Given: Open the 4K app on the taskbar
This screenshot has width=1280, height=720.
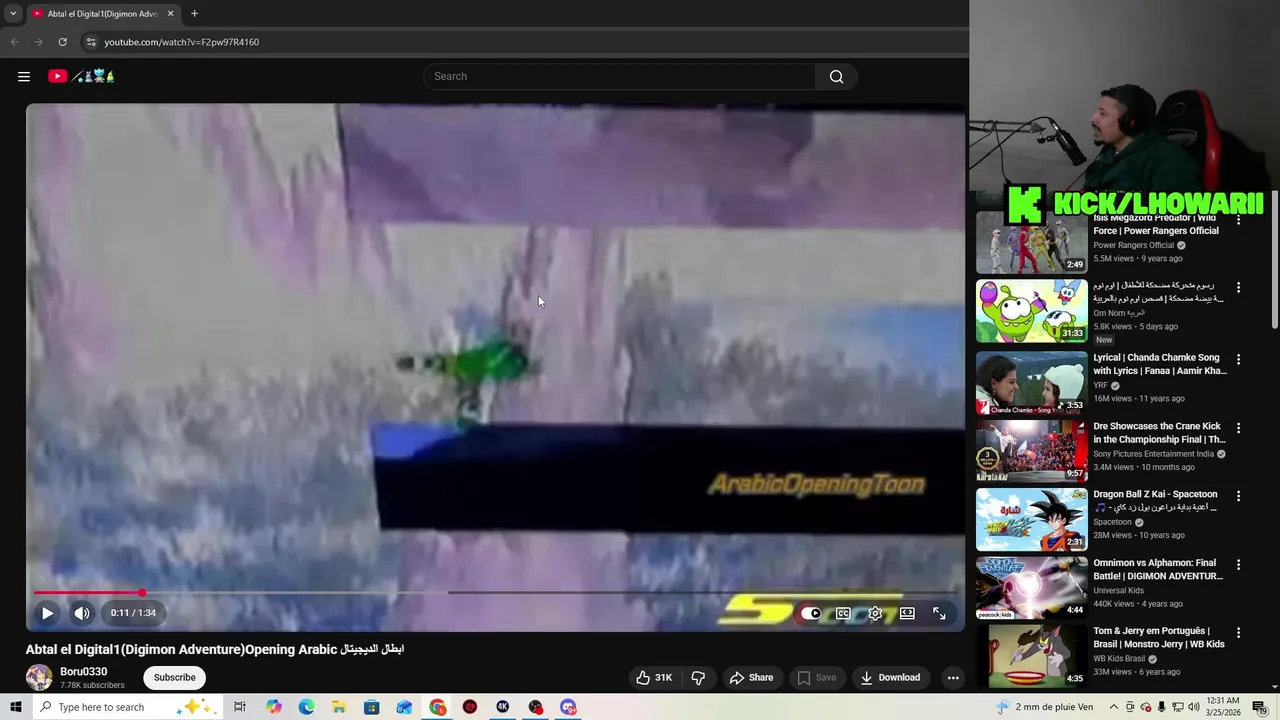Looking at the screenshot, I should click(503, 707).
